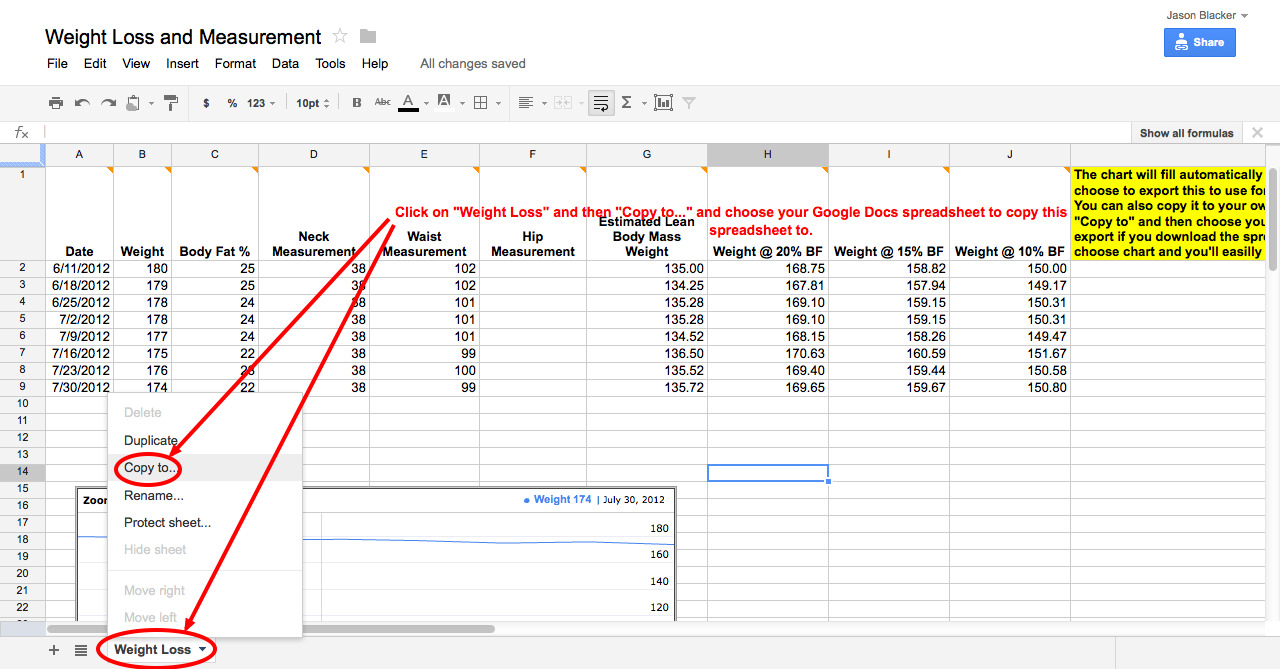
Task: Open the Weight Loss sheet tab arrow
Action: 204,650
